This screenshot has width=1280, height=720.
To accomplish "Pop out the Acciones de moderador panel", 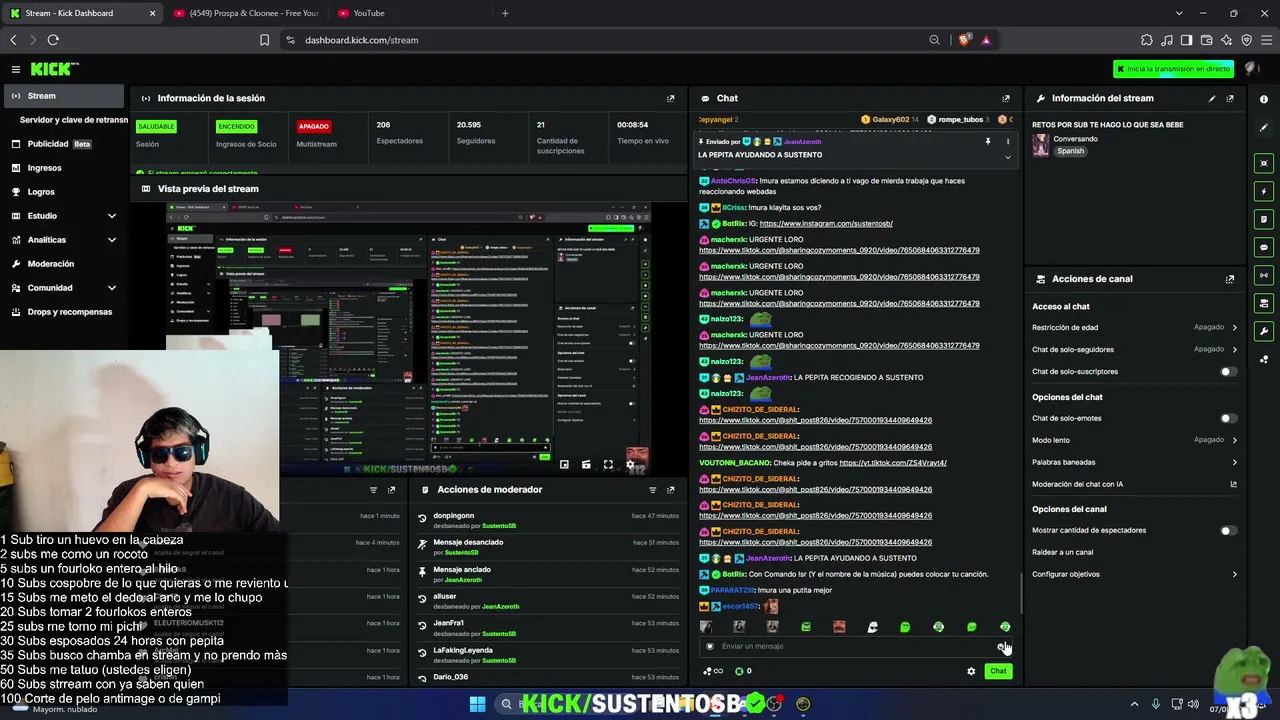I will click(x=670, y=490).
